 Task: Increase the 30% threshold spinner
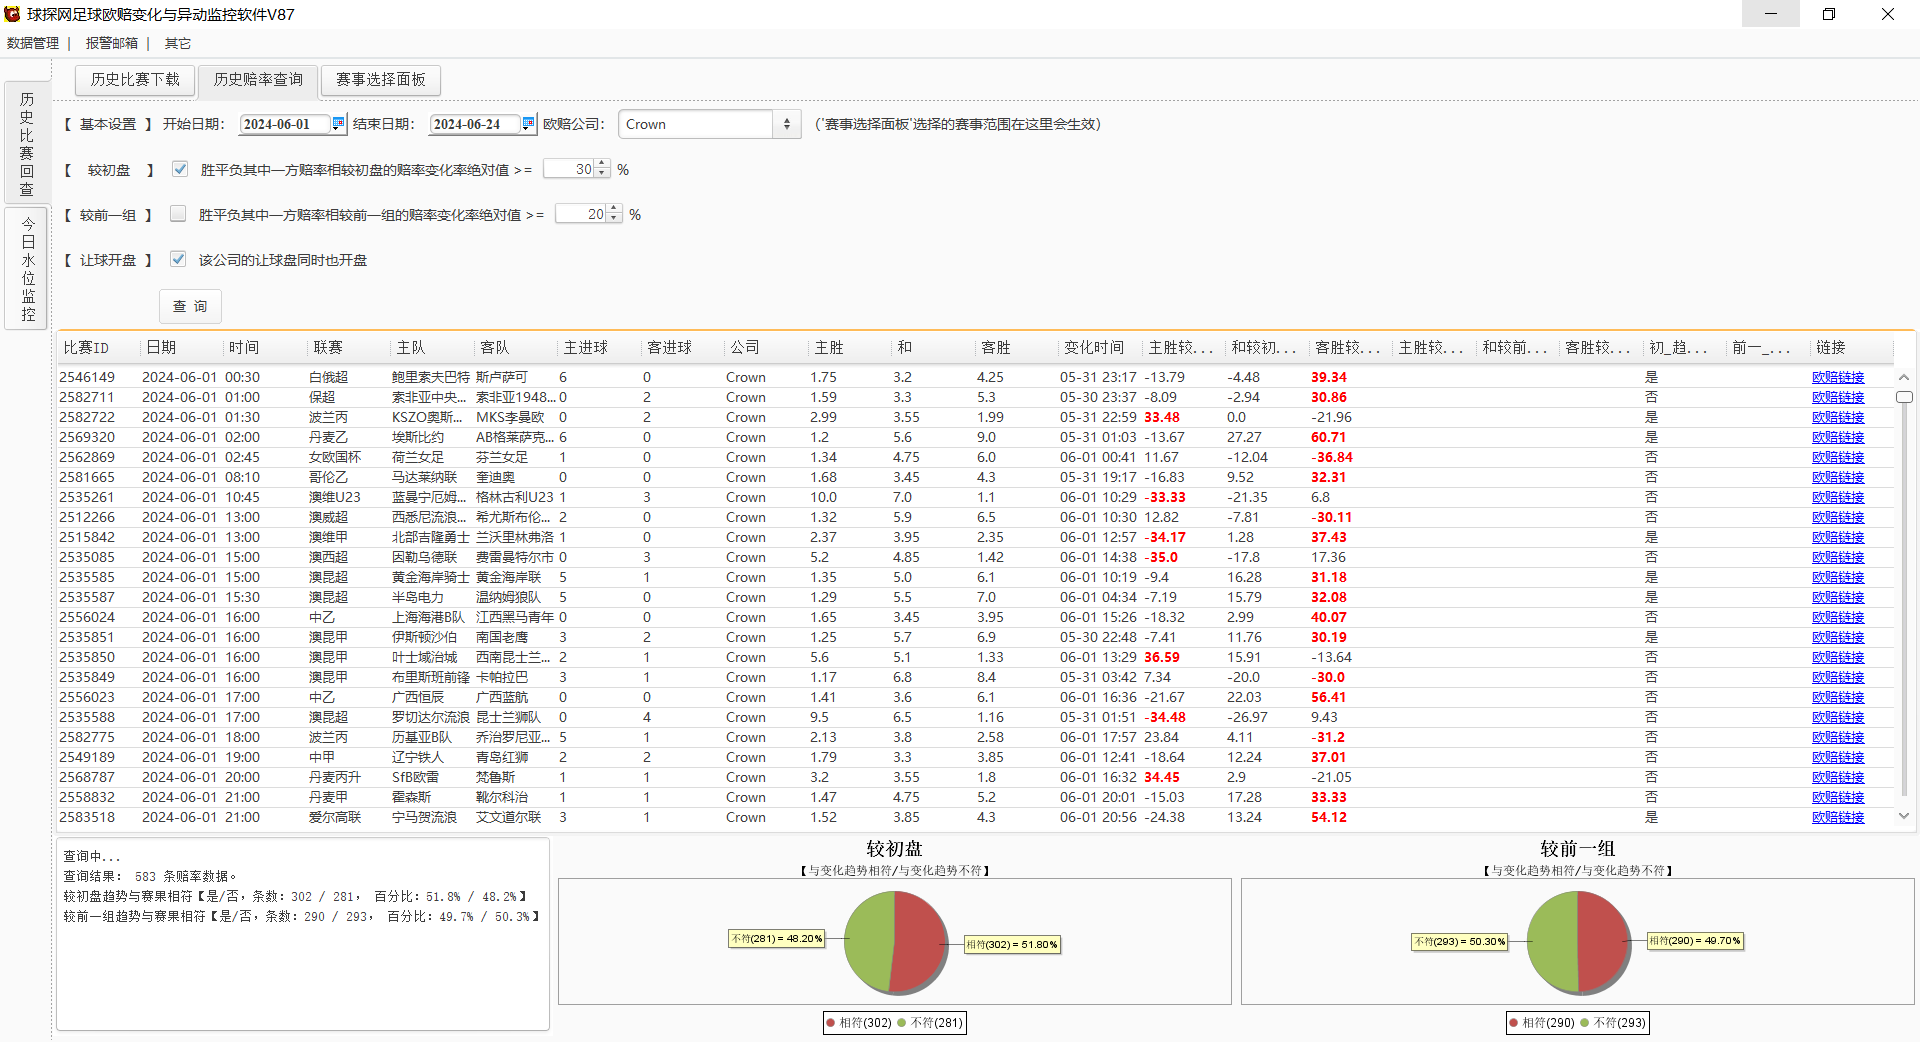(x=602, y=164)
